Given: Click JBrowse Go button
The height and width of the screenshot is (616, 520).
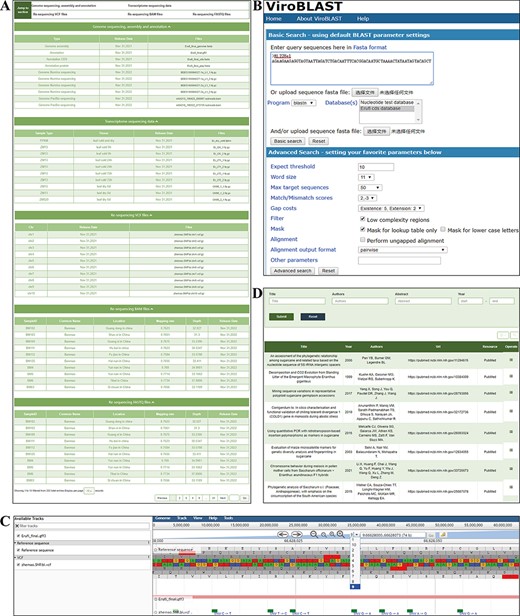Looking at the screenshot, I should point(432,535).
